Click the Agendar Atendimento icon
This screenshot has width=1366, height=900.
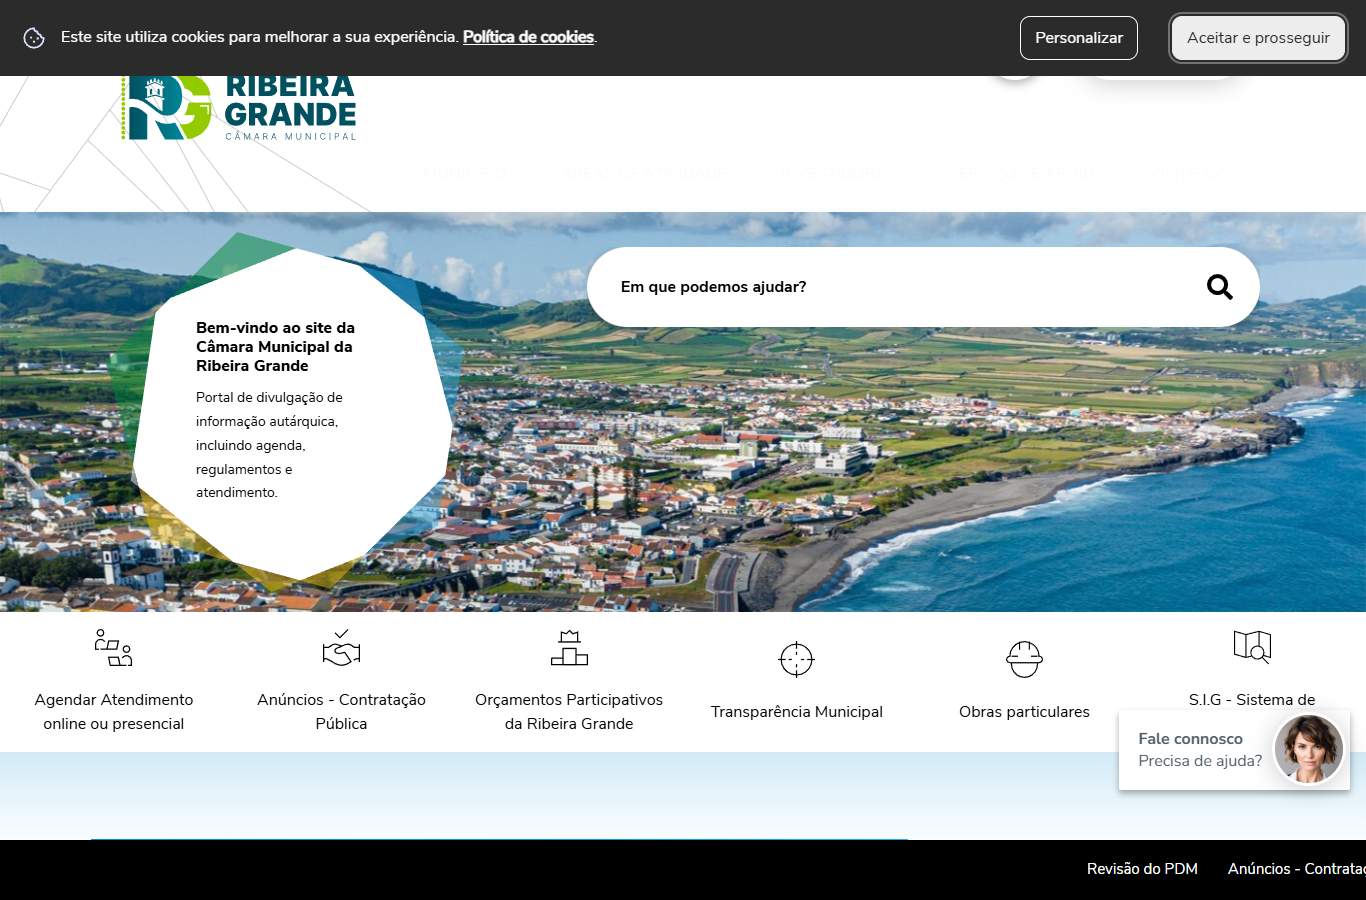pyautogui.click(x=113, y=648)
